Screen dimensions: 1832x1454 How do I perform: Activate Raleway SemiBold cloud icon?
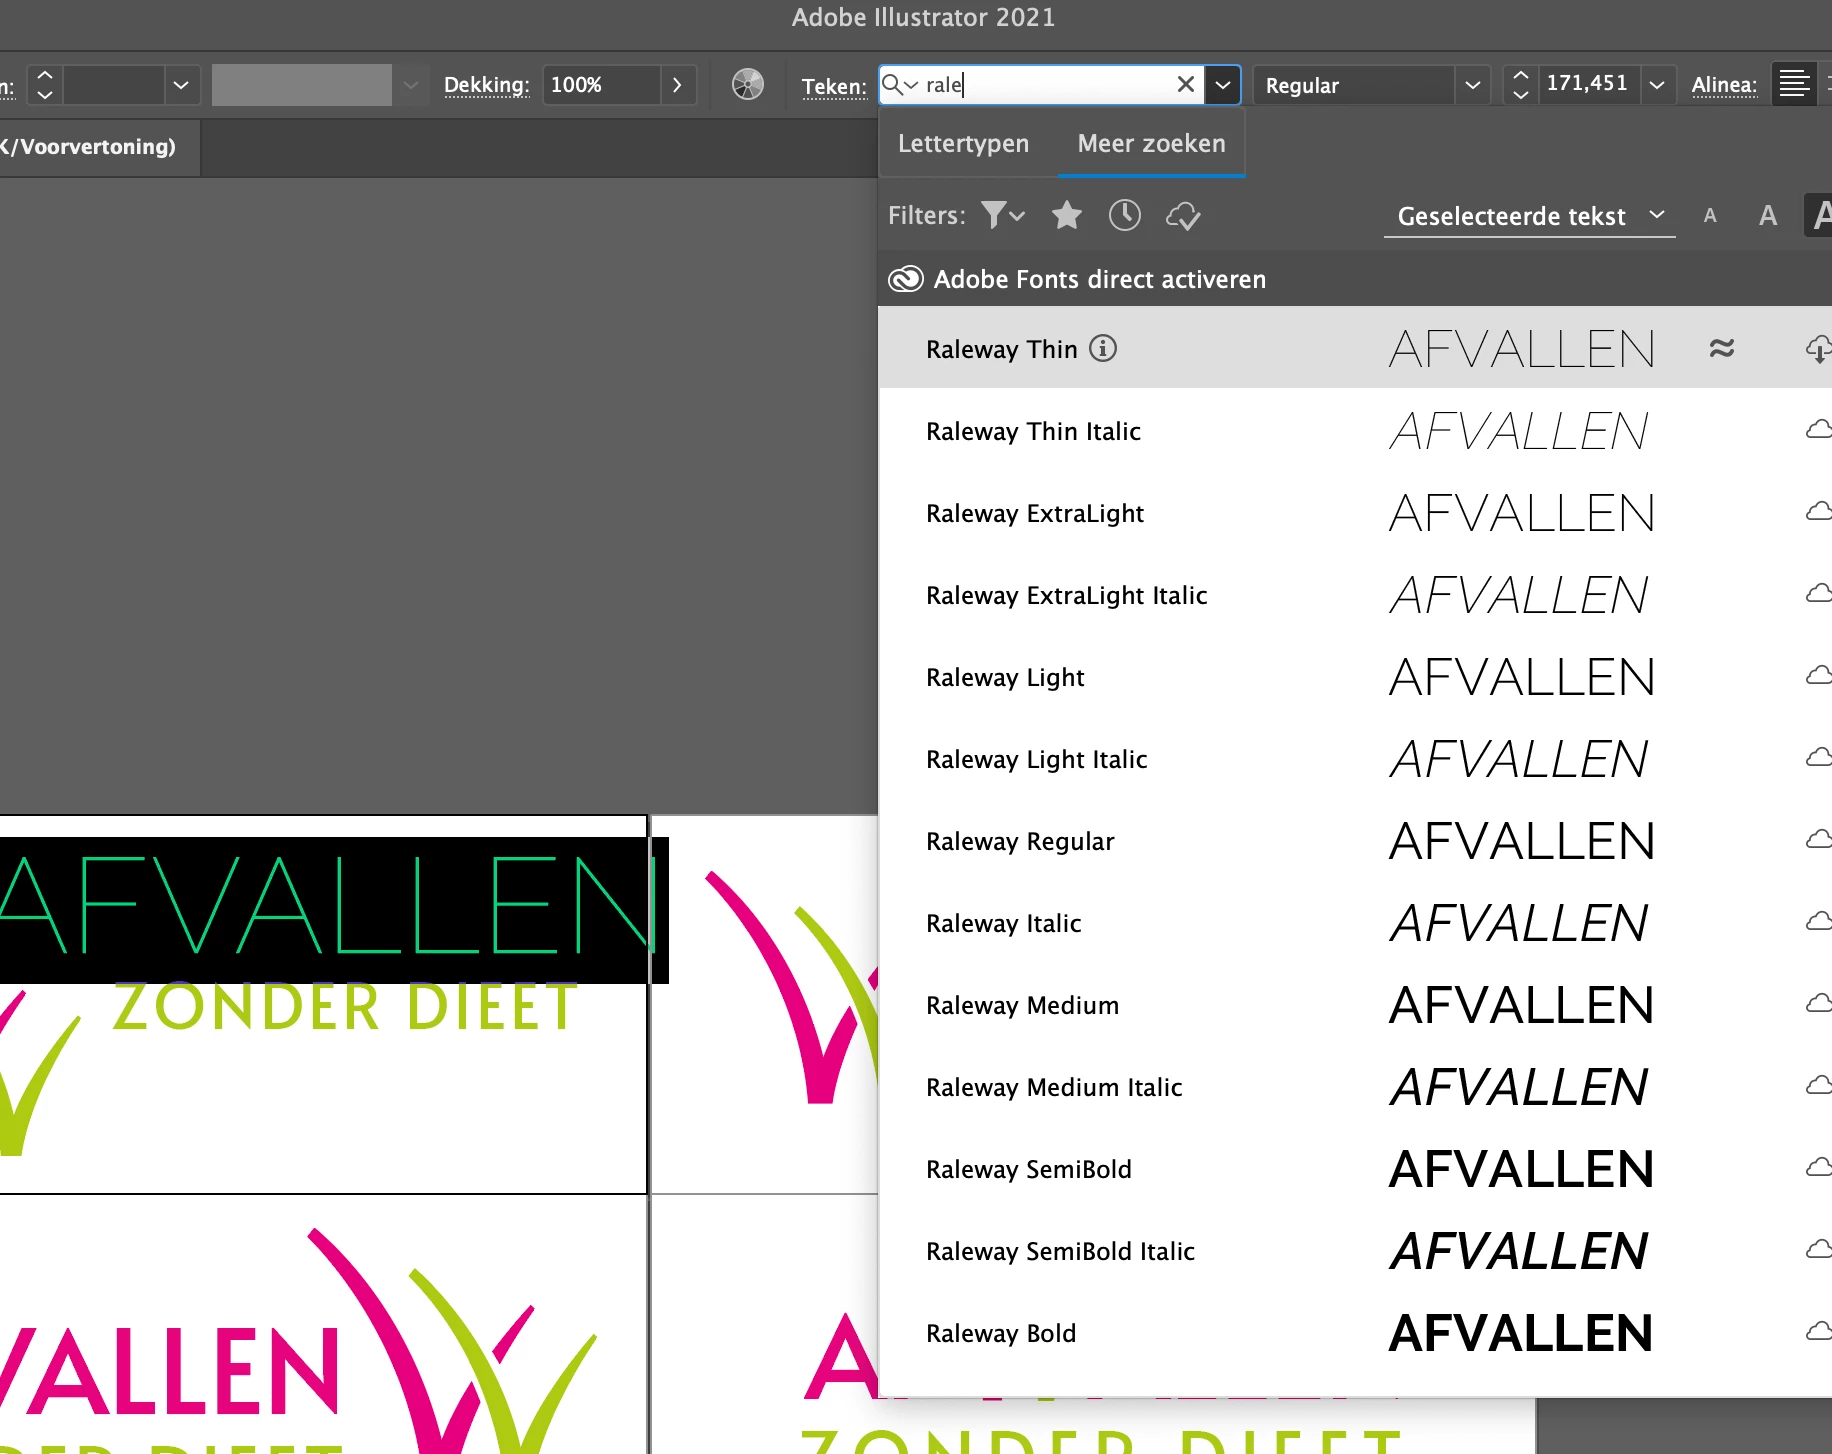(1819, 1168)
